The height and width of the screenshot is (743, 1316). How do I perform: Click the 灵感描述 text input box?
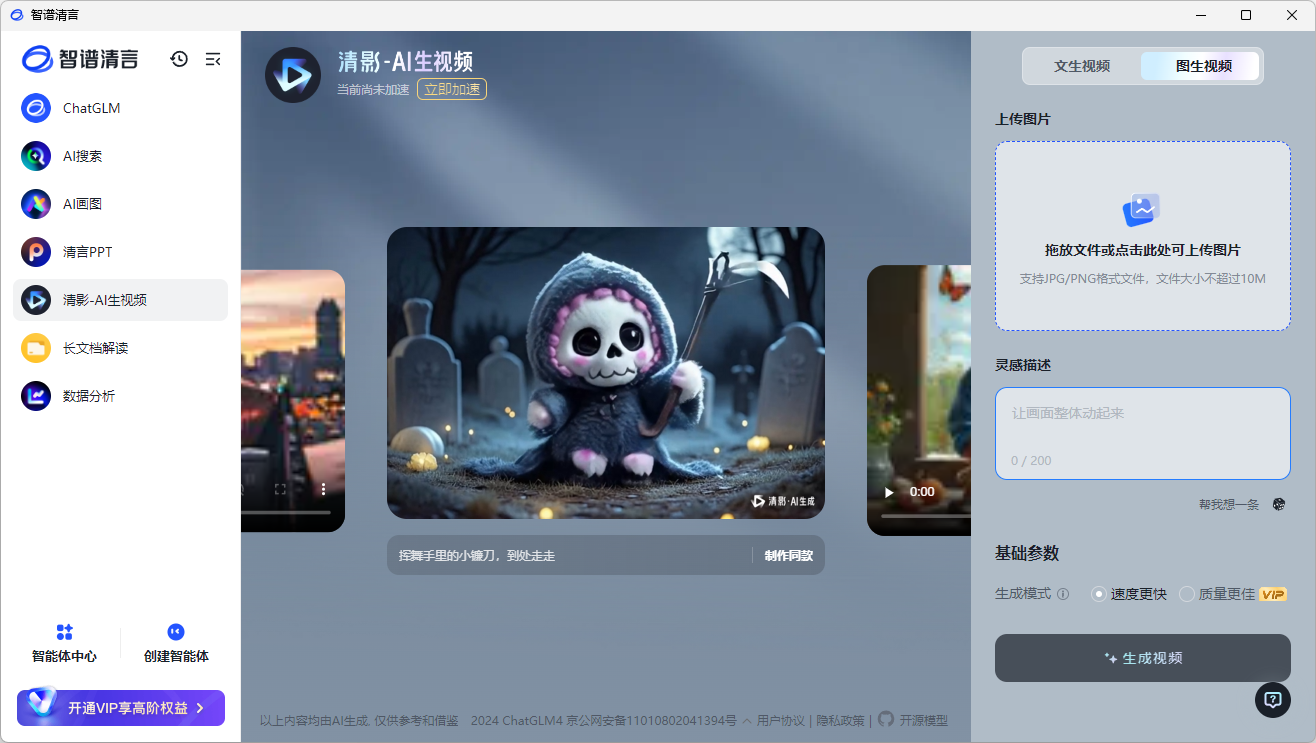(1142, 433)
